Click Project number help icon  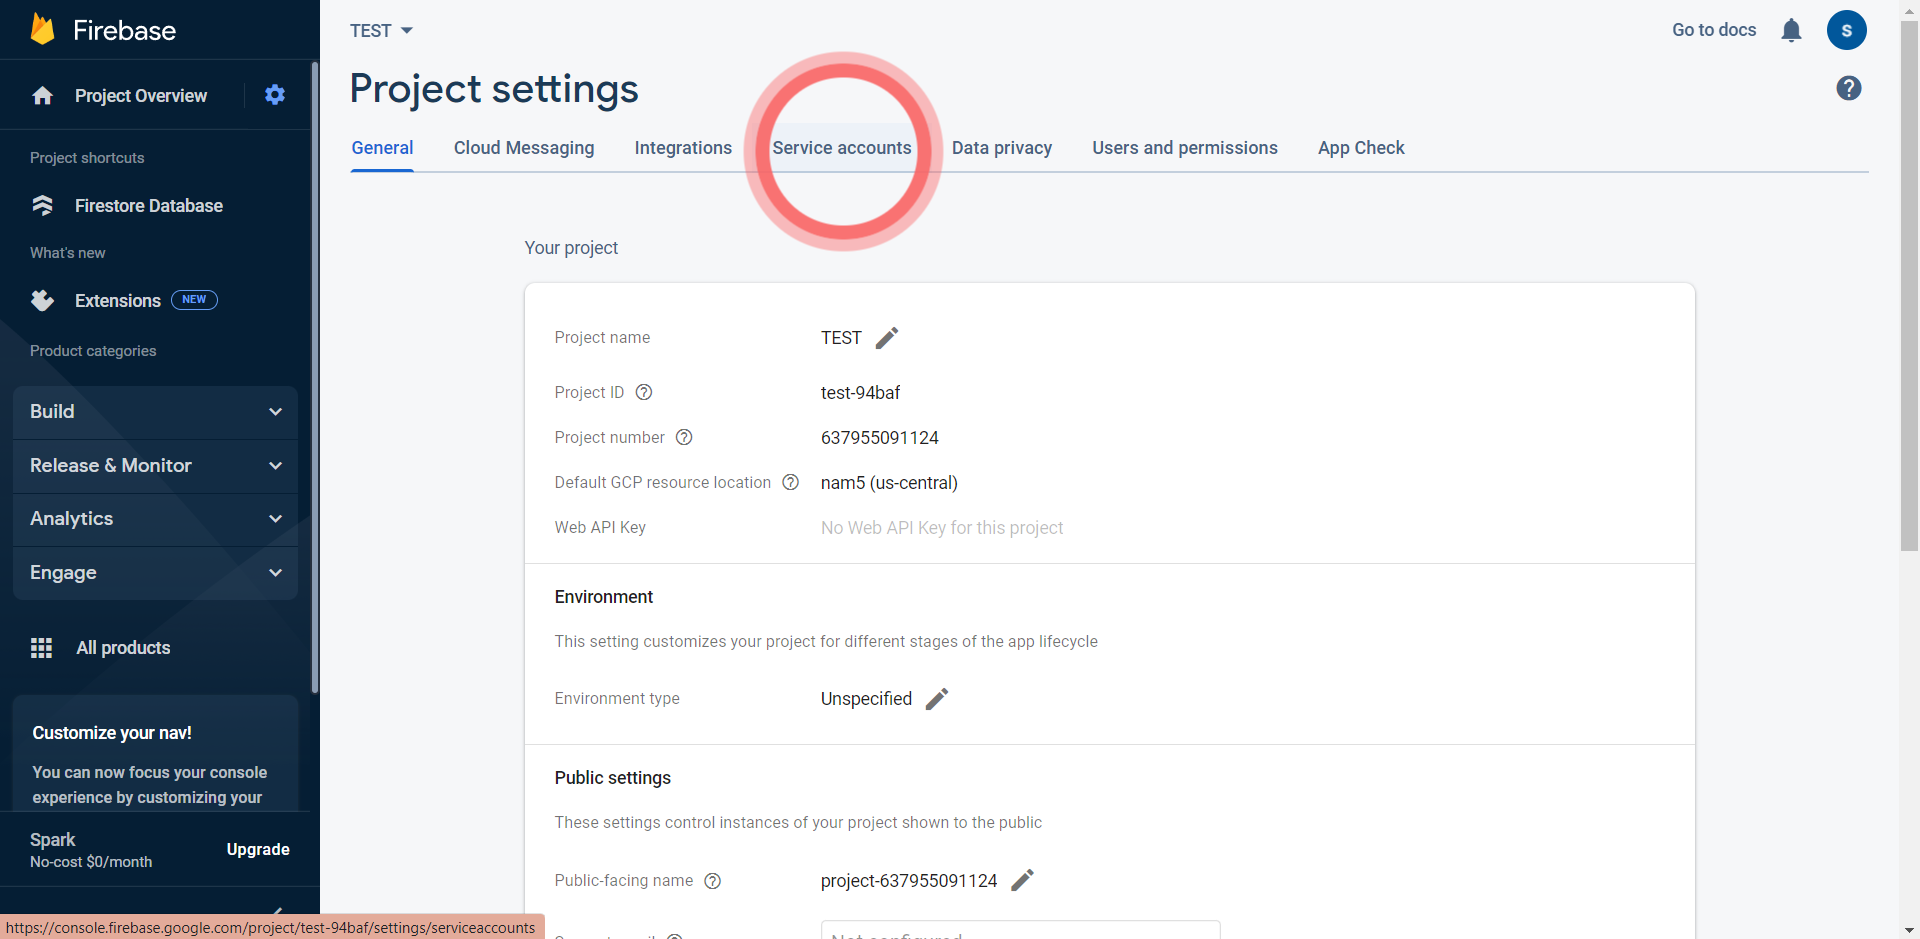pyautogui.click(x=684, y=437)
